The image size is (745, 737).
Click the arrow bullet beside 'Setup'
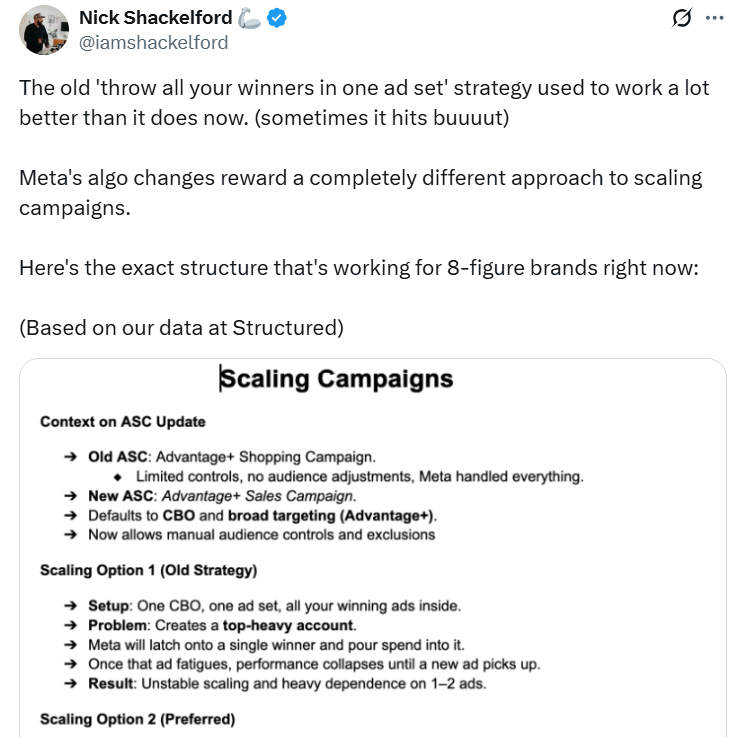coord(70,606)
